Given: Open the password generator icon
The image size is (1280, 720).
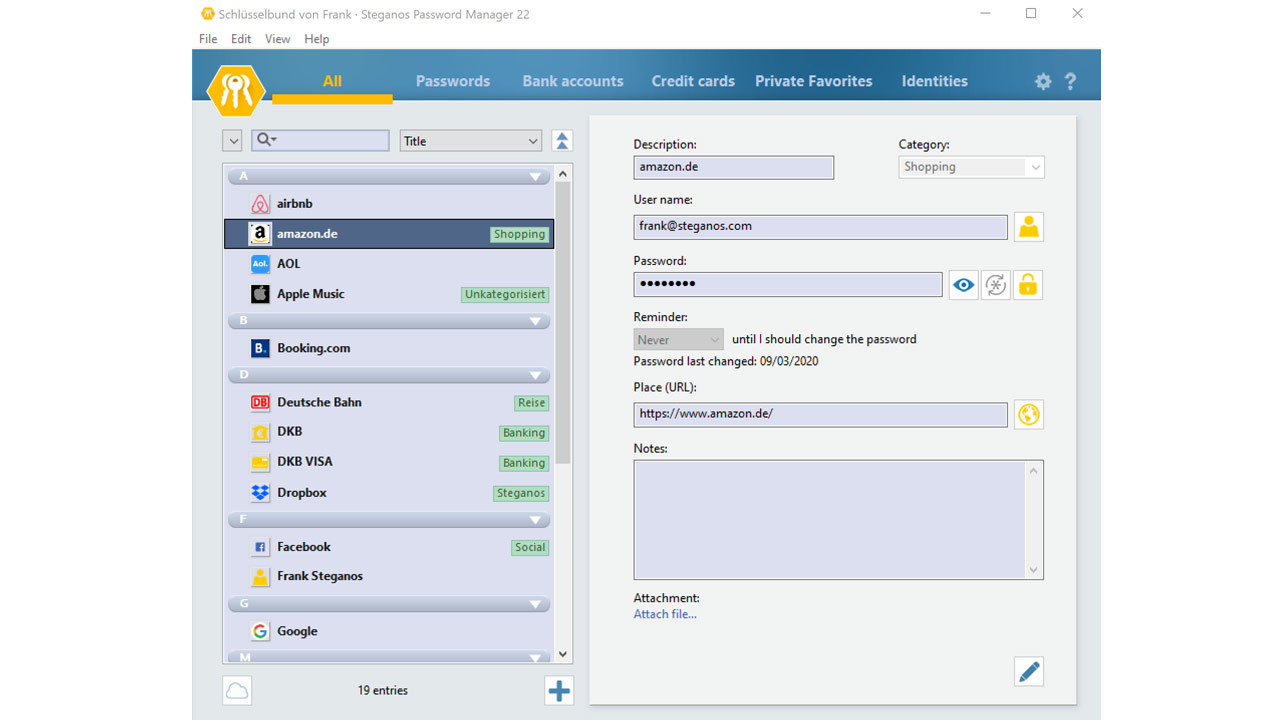Looking at the screenshot, I should click(x=996, y=285).
